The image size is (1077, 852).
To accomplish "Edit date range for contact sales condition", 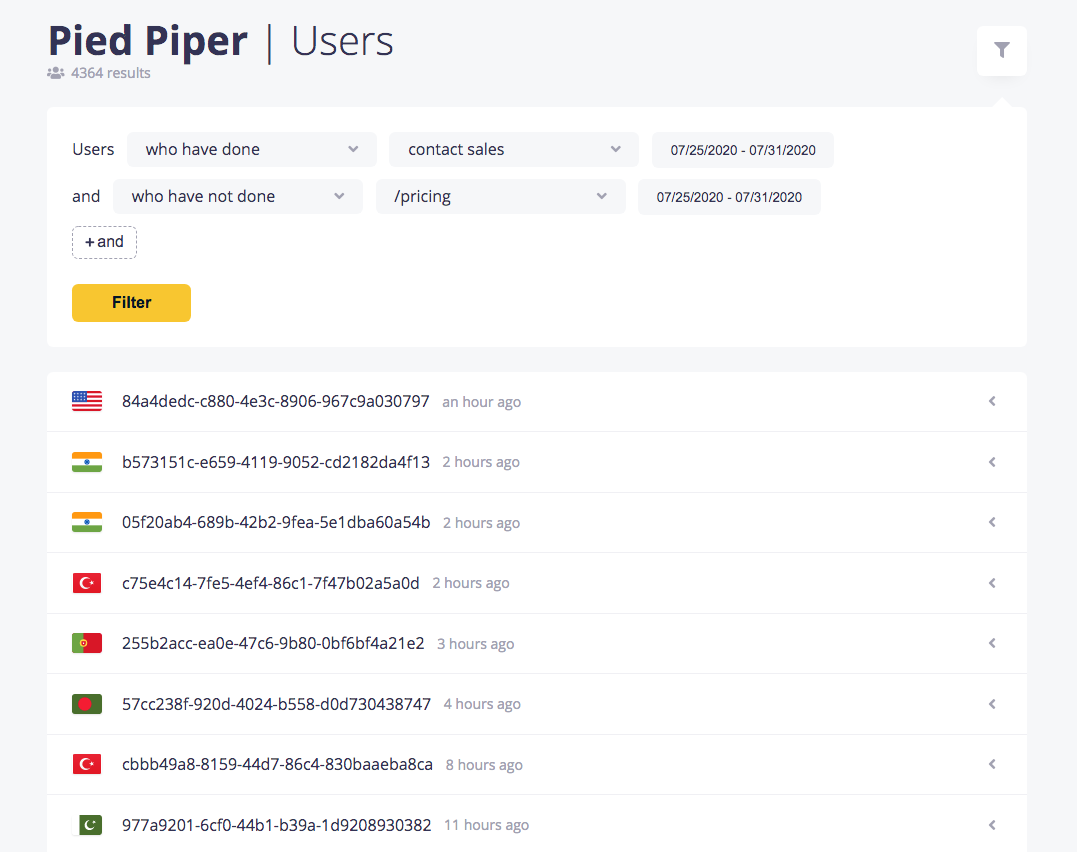I will coord(742,150).
